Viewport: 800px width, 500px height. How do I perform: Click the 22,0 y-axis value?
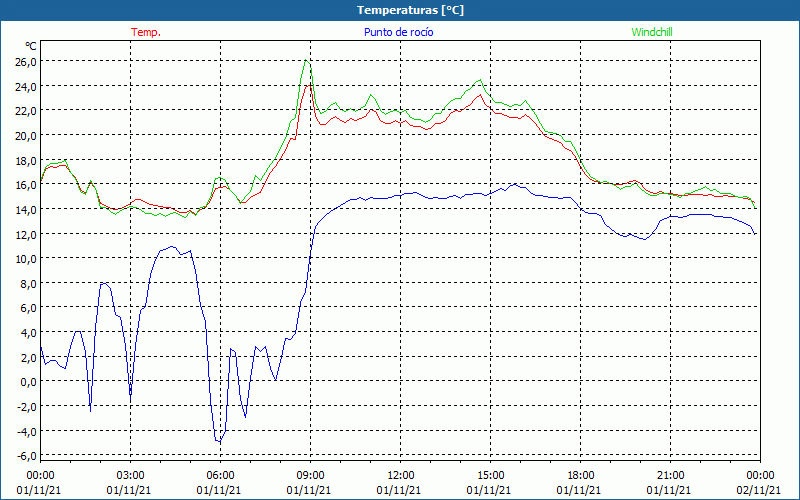[26, 111]
